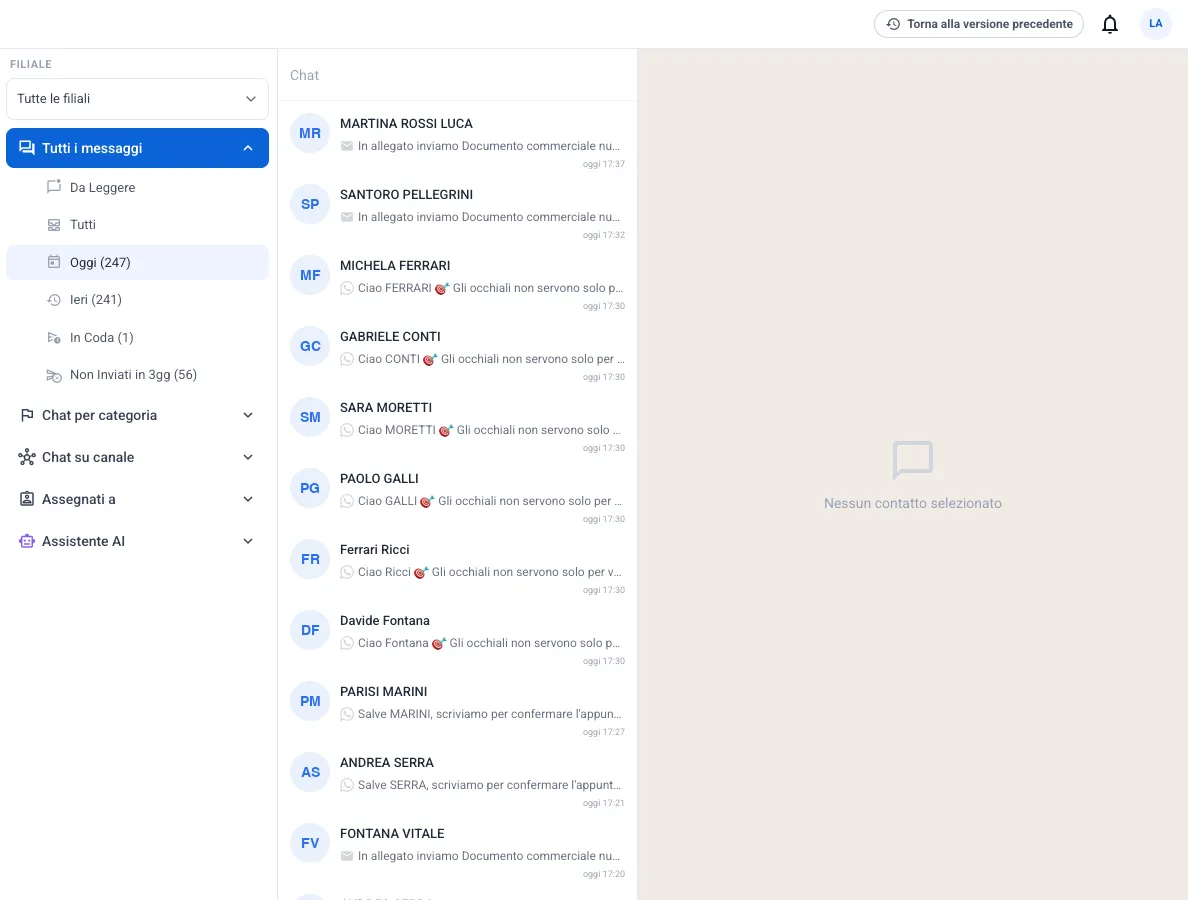Expand the Assegnati a chevron

(x=248, y=499)
